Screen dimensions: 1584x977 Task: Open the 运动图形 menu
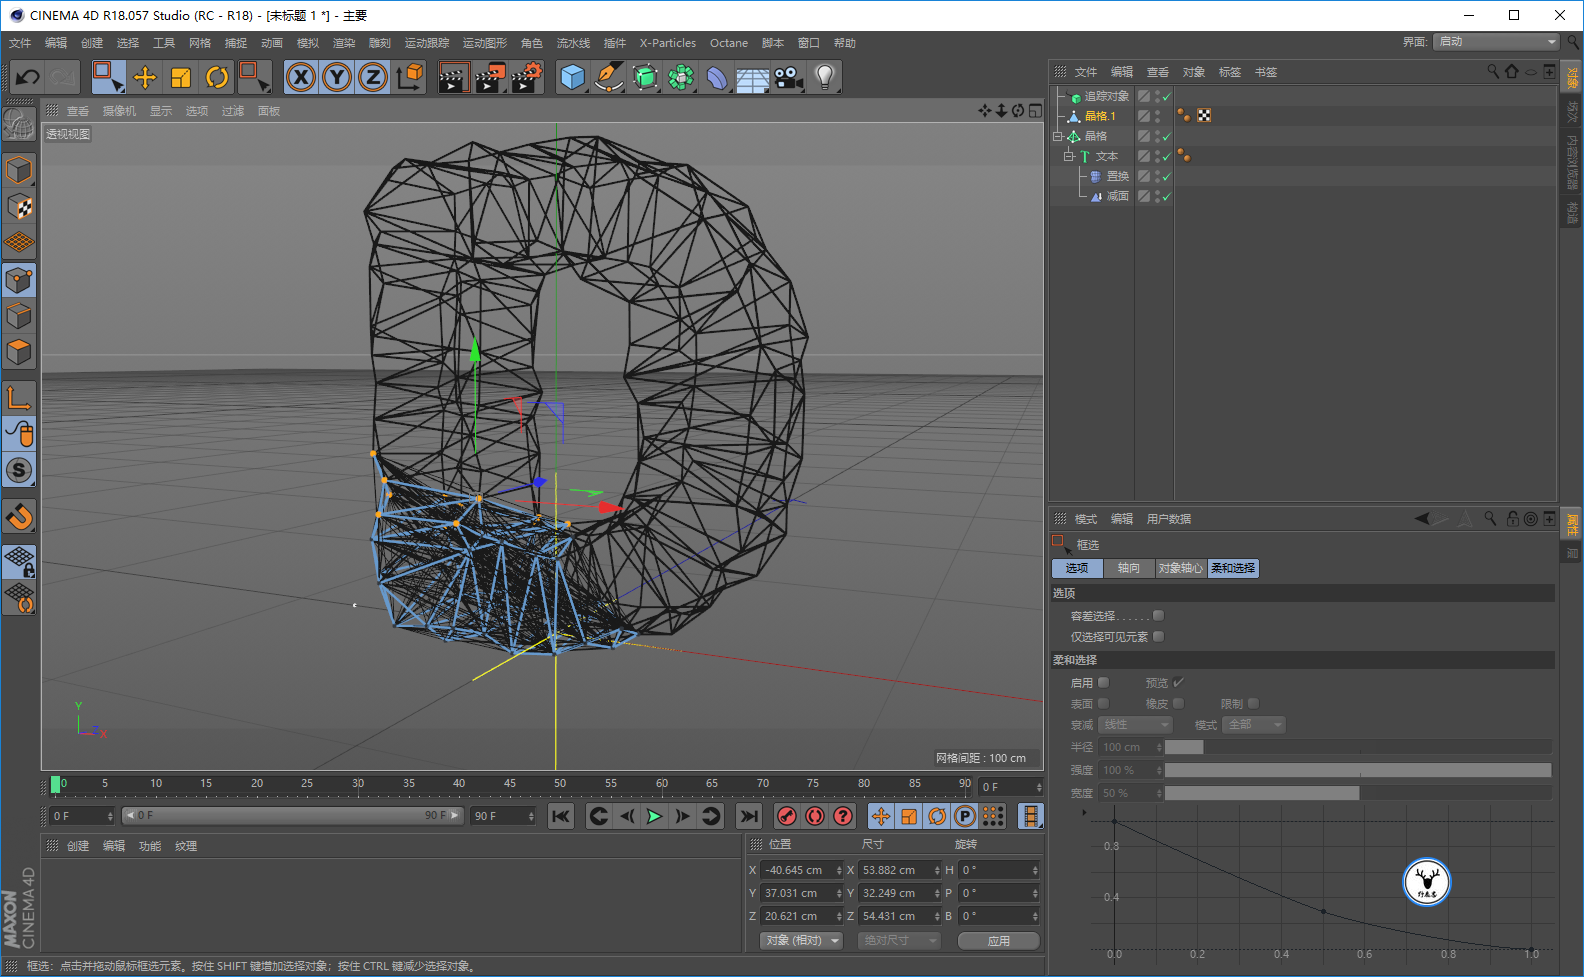[485, 43]
